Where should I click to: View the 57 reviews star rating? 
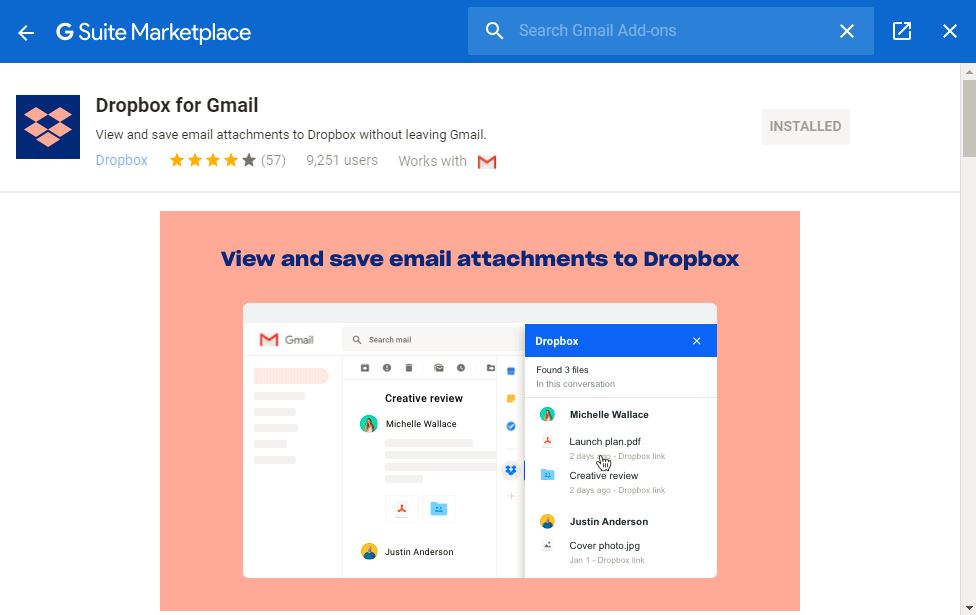(x=227, y=159)
